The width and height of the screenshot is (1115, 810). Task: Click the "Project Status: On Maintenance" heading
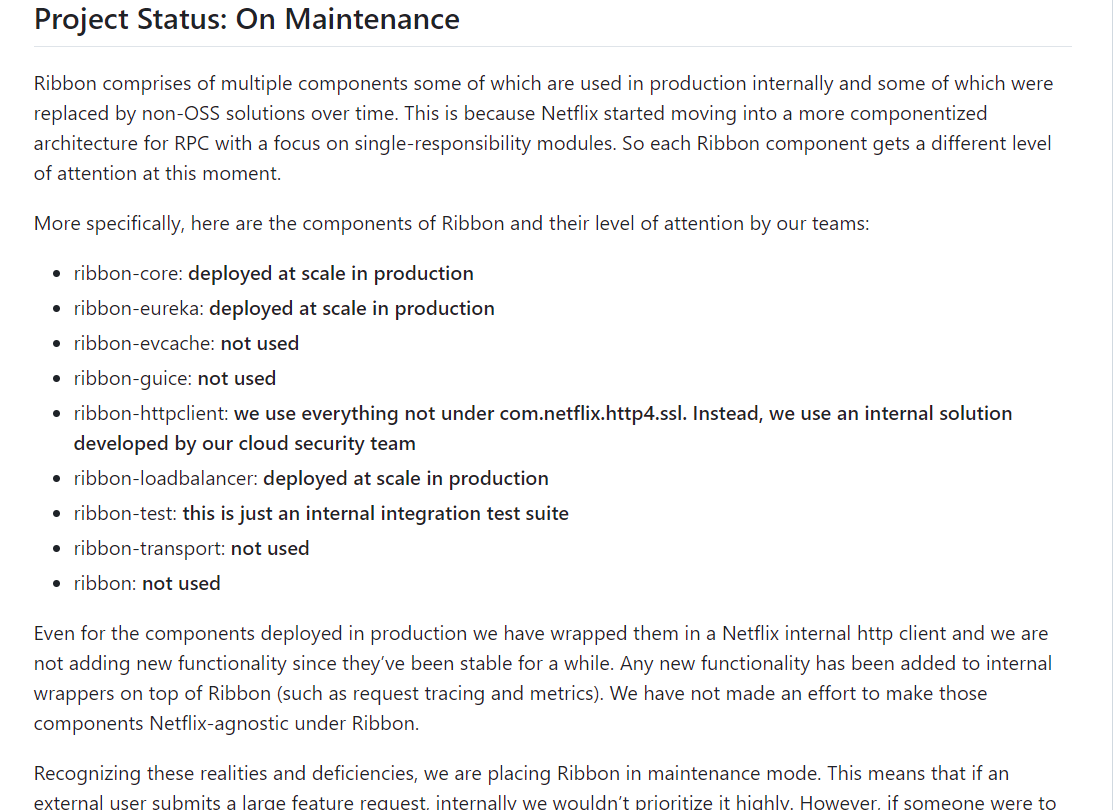247,19
